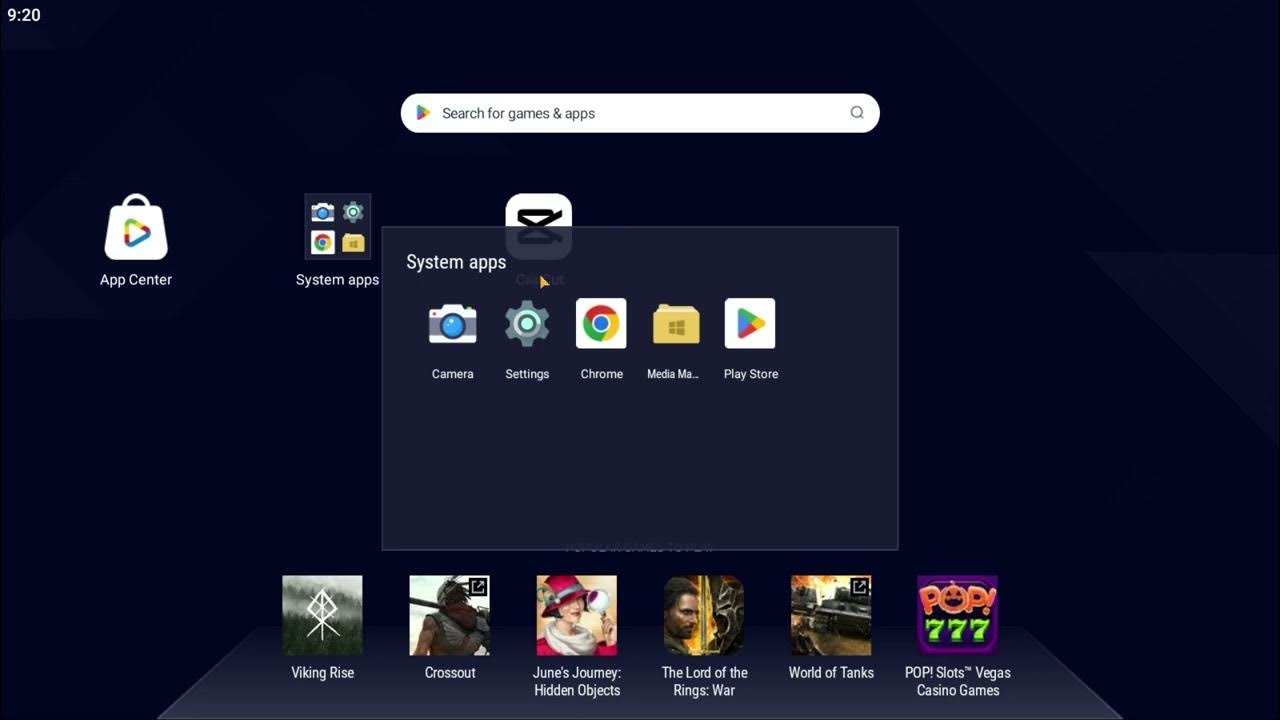The image size is (1280, 720).
Task: Launch Chrome from System apps
Action: tap(601, 323)
